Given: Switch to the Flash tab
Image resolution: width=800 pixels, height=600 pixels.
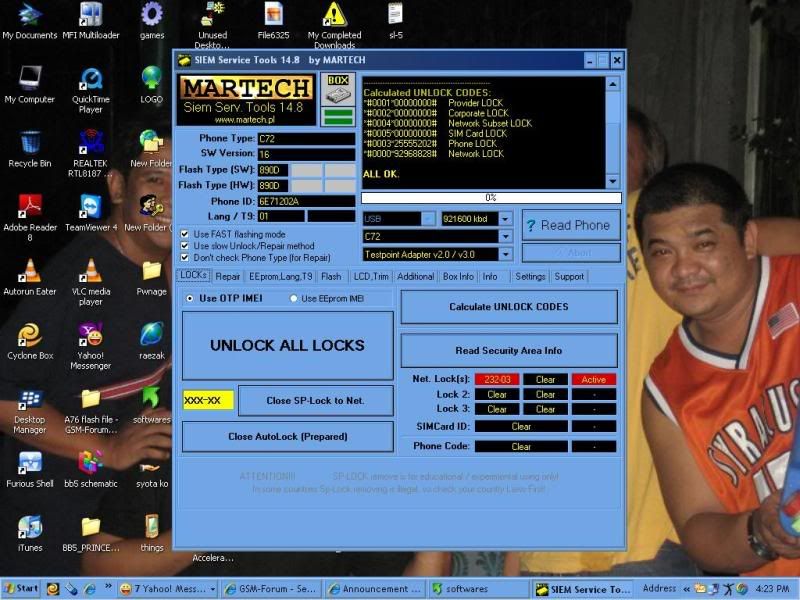Looking at the screenshot, I should coord(331,277).
